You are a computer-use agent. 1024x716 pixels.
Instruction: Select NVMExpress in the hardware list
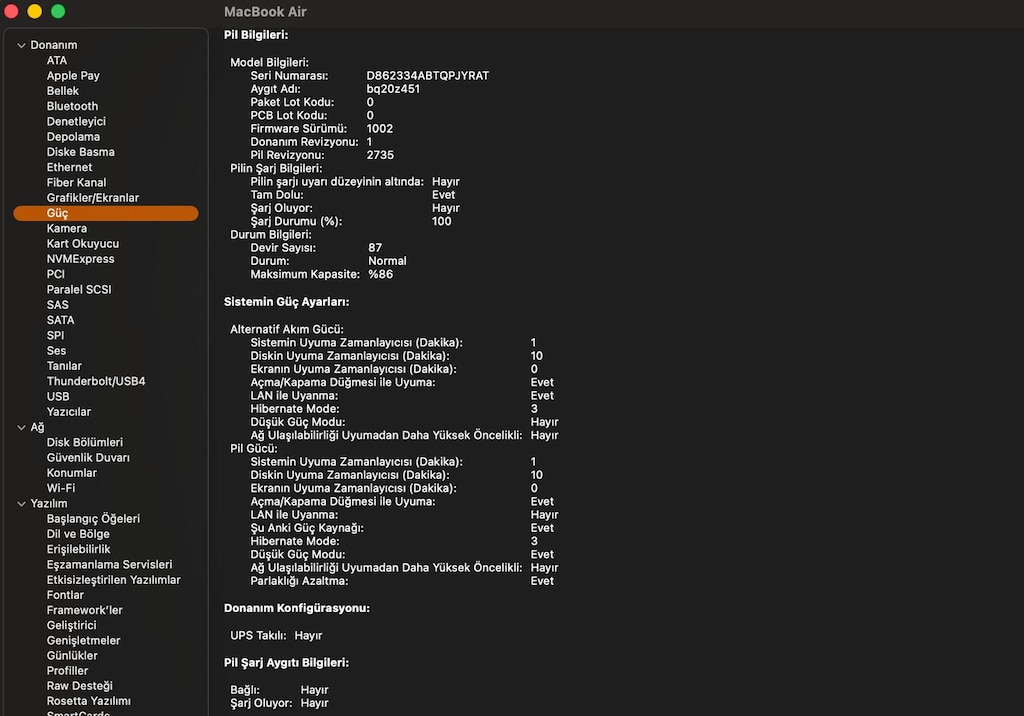(x=80, y=259)
